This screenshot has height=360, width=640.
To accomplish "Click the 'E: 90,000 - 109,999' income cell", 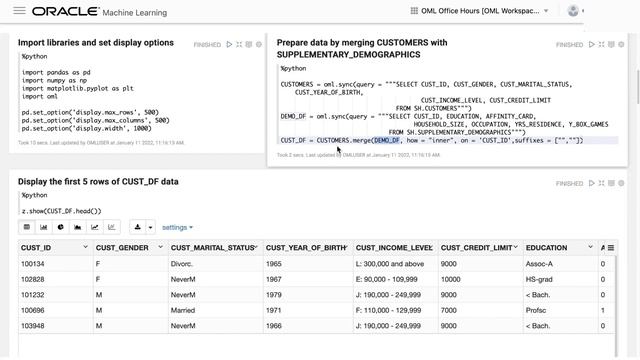I will tap(396, 279).
